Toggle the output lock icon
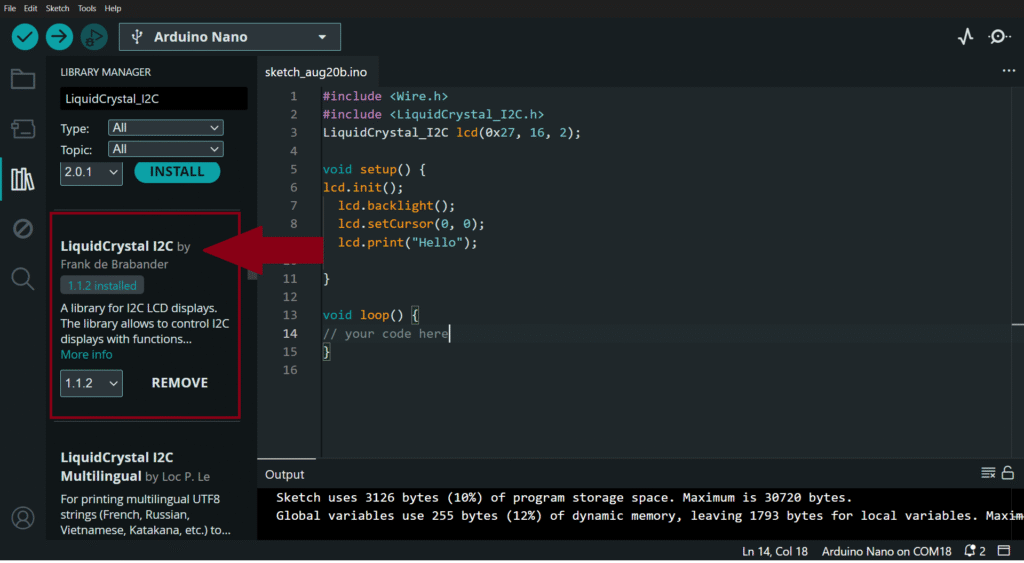 pos(1007,473)
